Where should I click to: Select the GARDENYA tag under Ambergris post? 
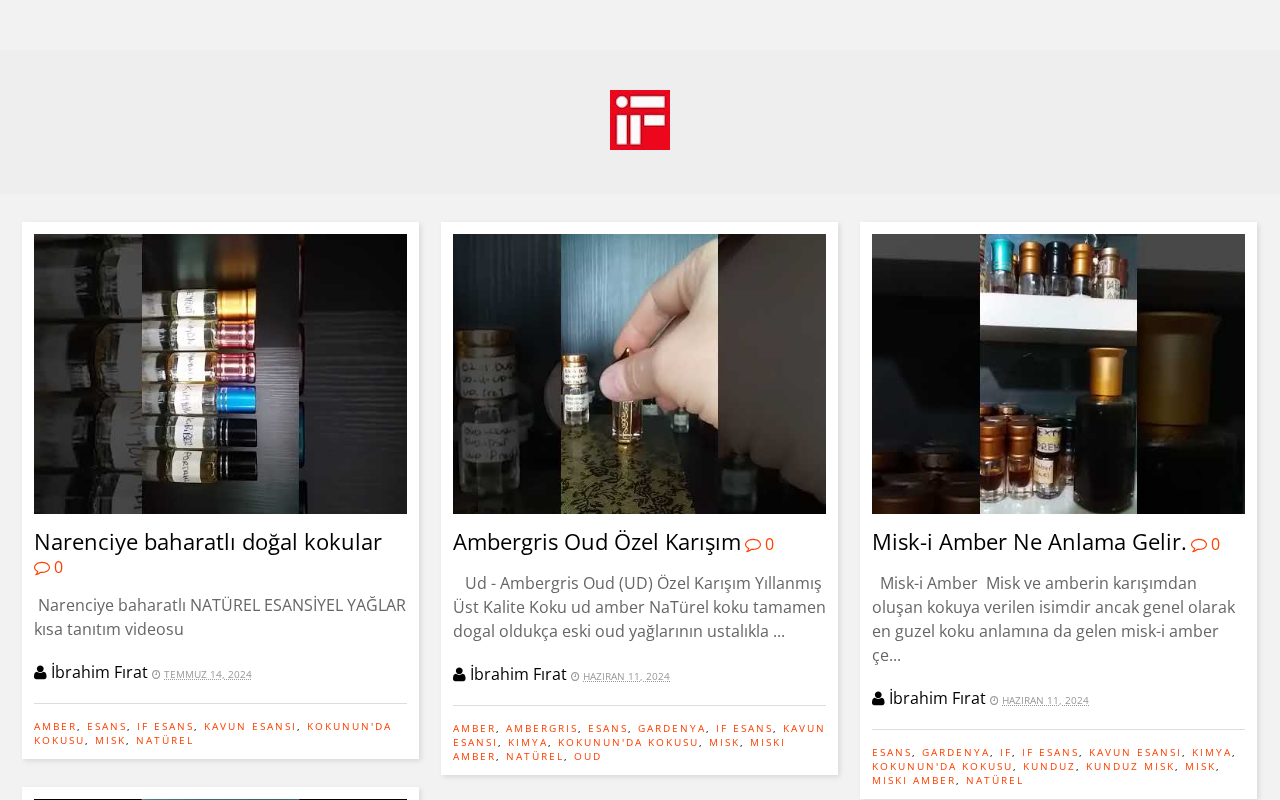672,728
